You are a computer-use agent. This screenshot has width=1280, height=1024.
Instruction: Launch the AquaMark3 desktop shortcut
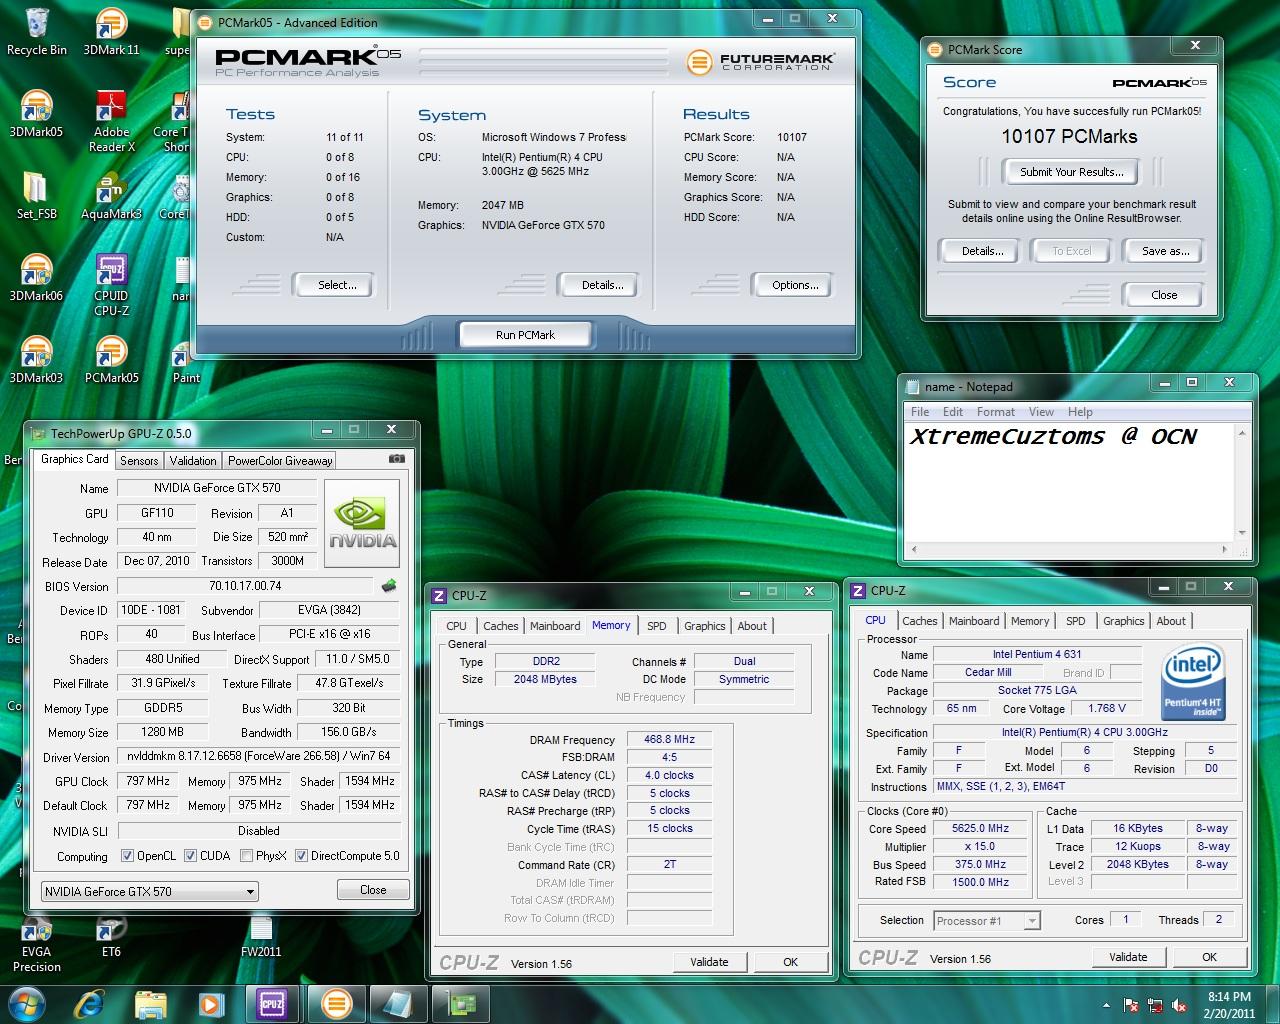(111, 196)
